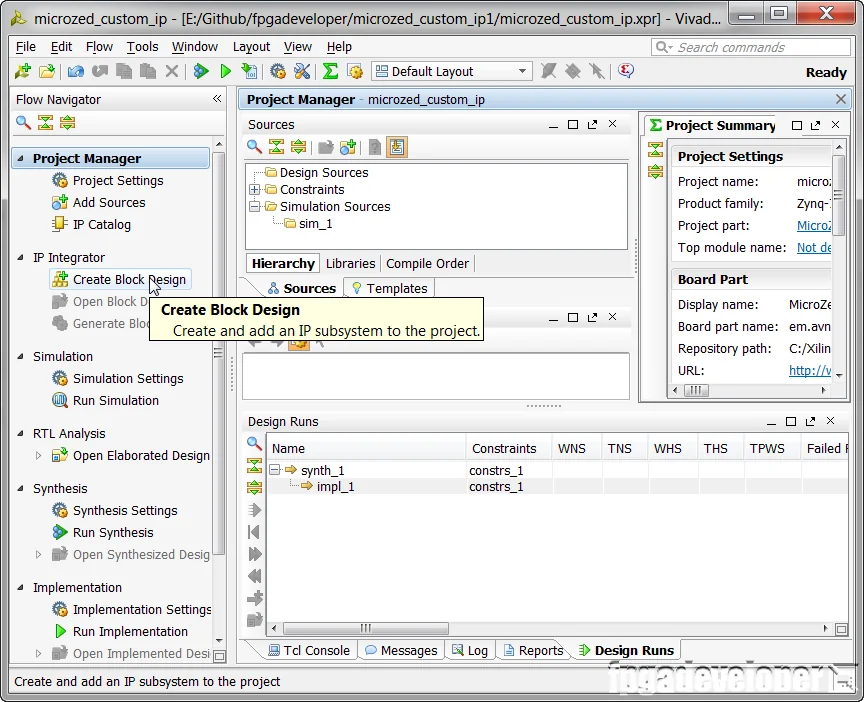Select the impl_1 run row

[557, 487]
